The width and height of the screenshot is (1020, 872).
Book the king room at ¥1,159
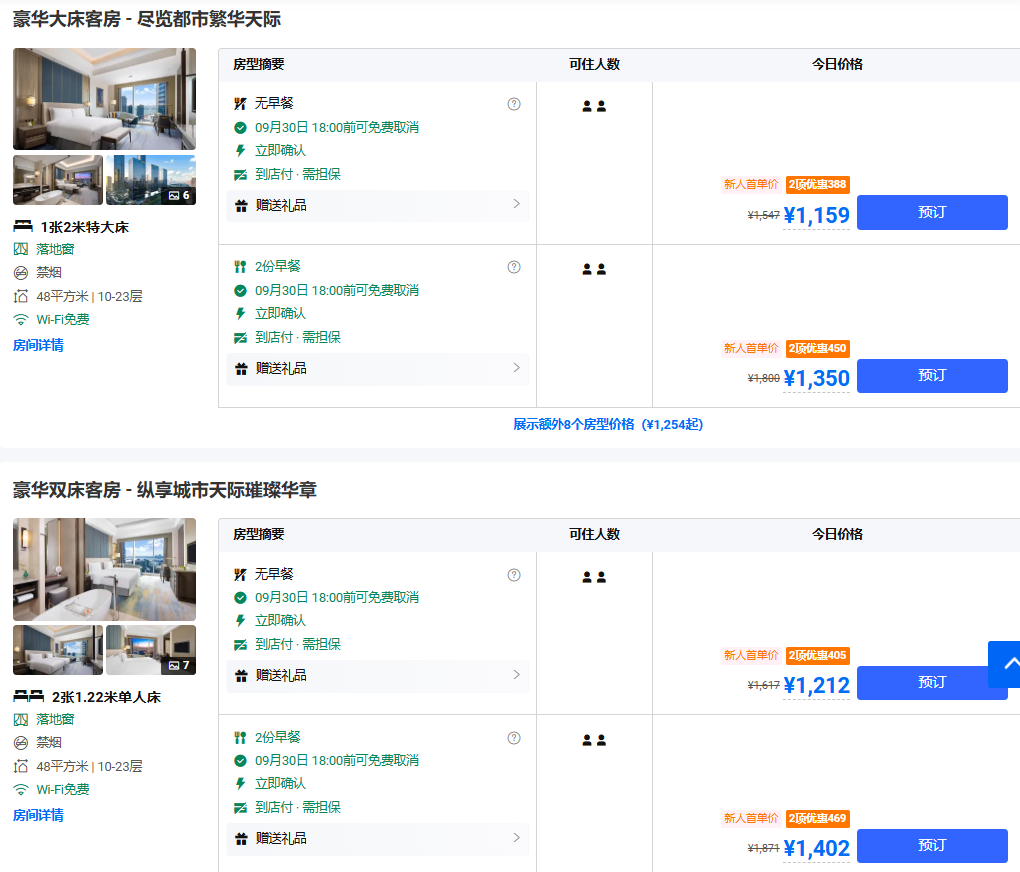click(x=931, y=212)
